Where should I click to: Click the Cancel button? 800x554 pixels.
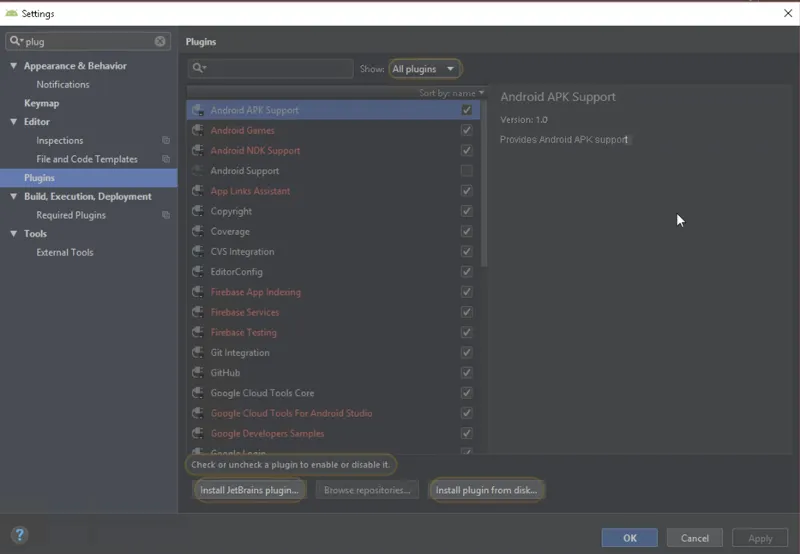click(694, 538)
